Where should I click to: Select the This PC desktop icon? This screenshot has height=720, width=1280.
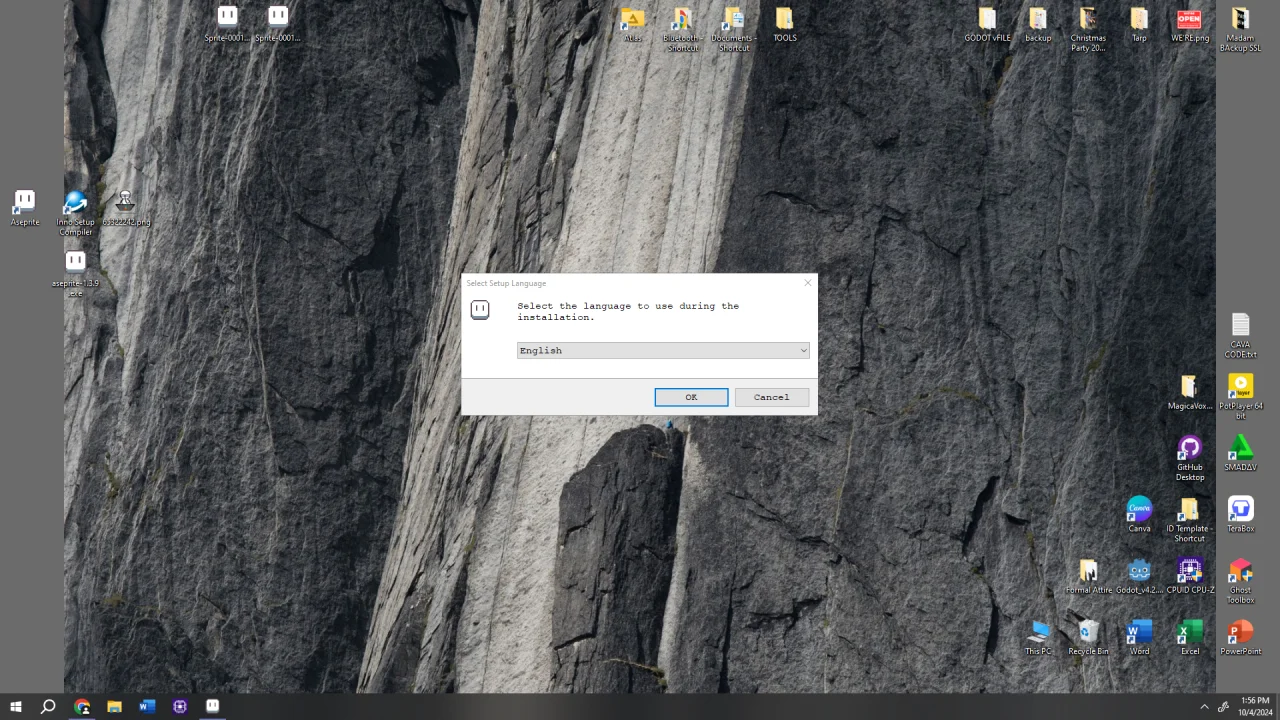pos(1038,637)
